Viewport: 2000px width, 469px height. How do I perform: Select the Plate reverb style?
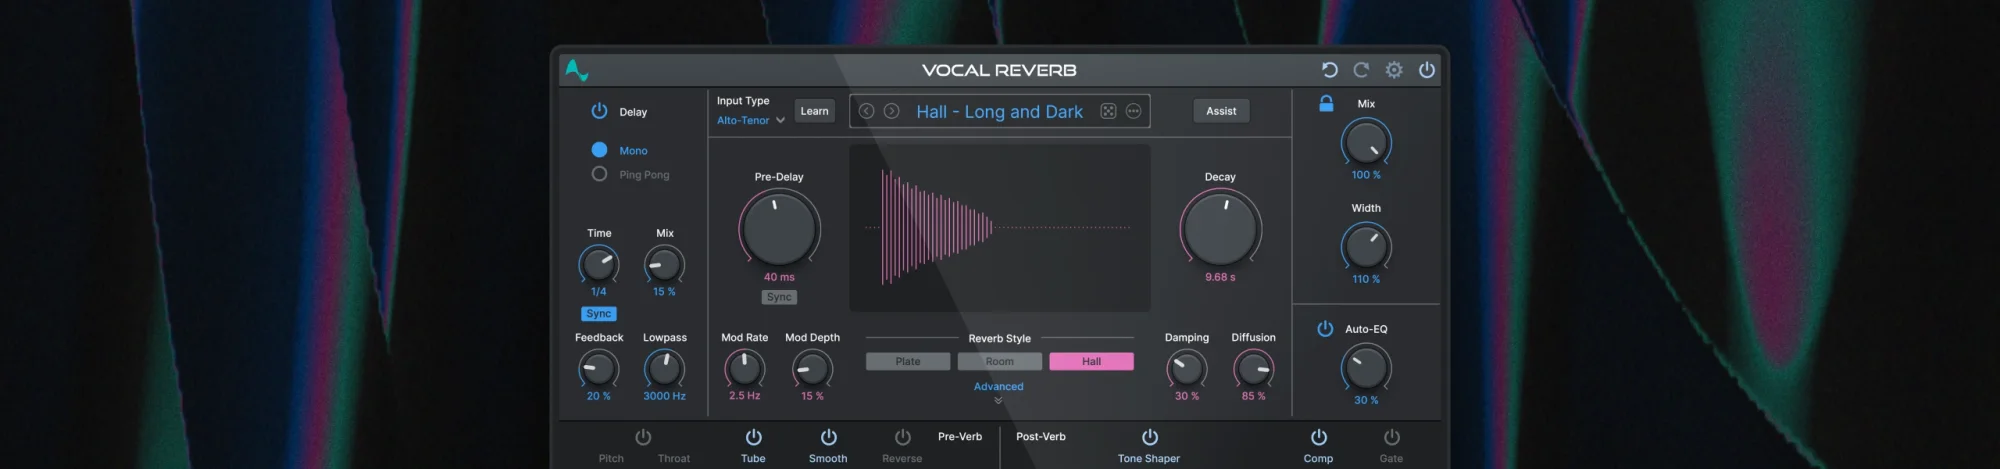[908, 361]
